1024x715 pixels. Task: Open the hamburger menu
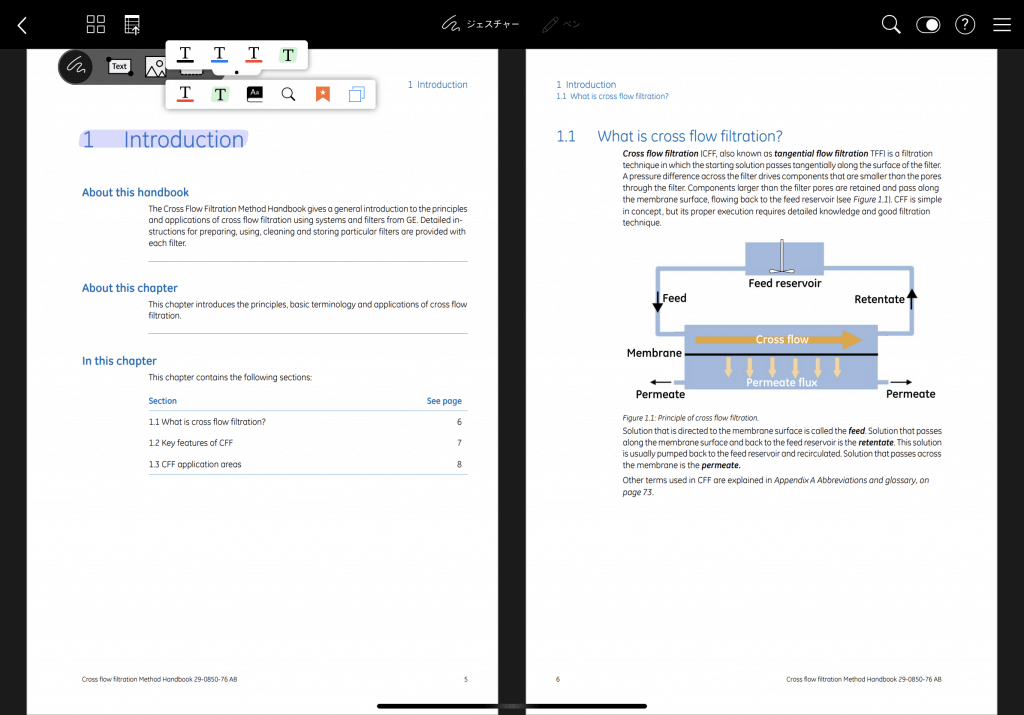1002,25
